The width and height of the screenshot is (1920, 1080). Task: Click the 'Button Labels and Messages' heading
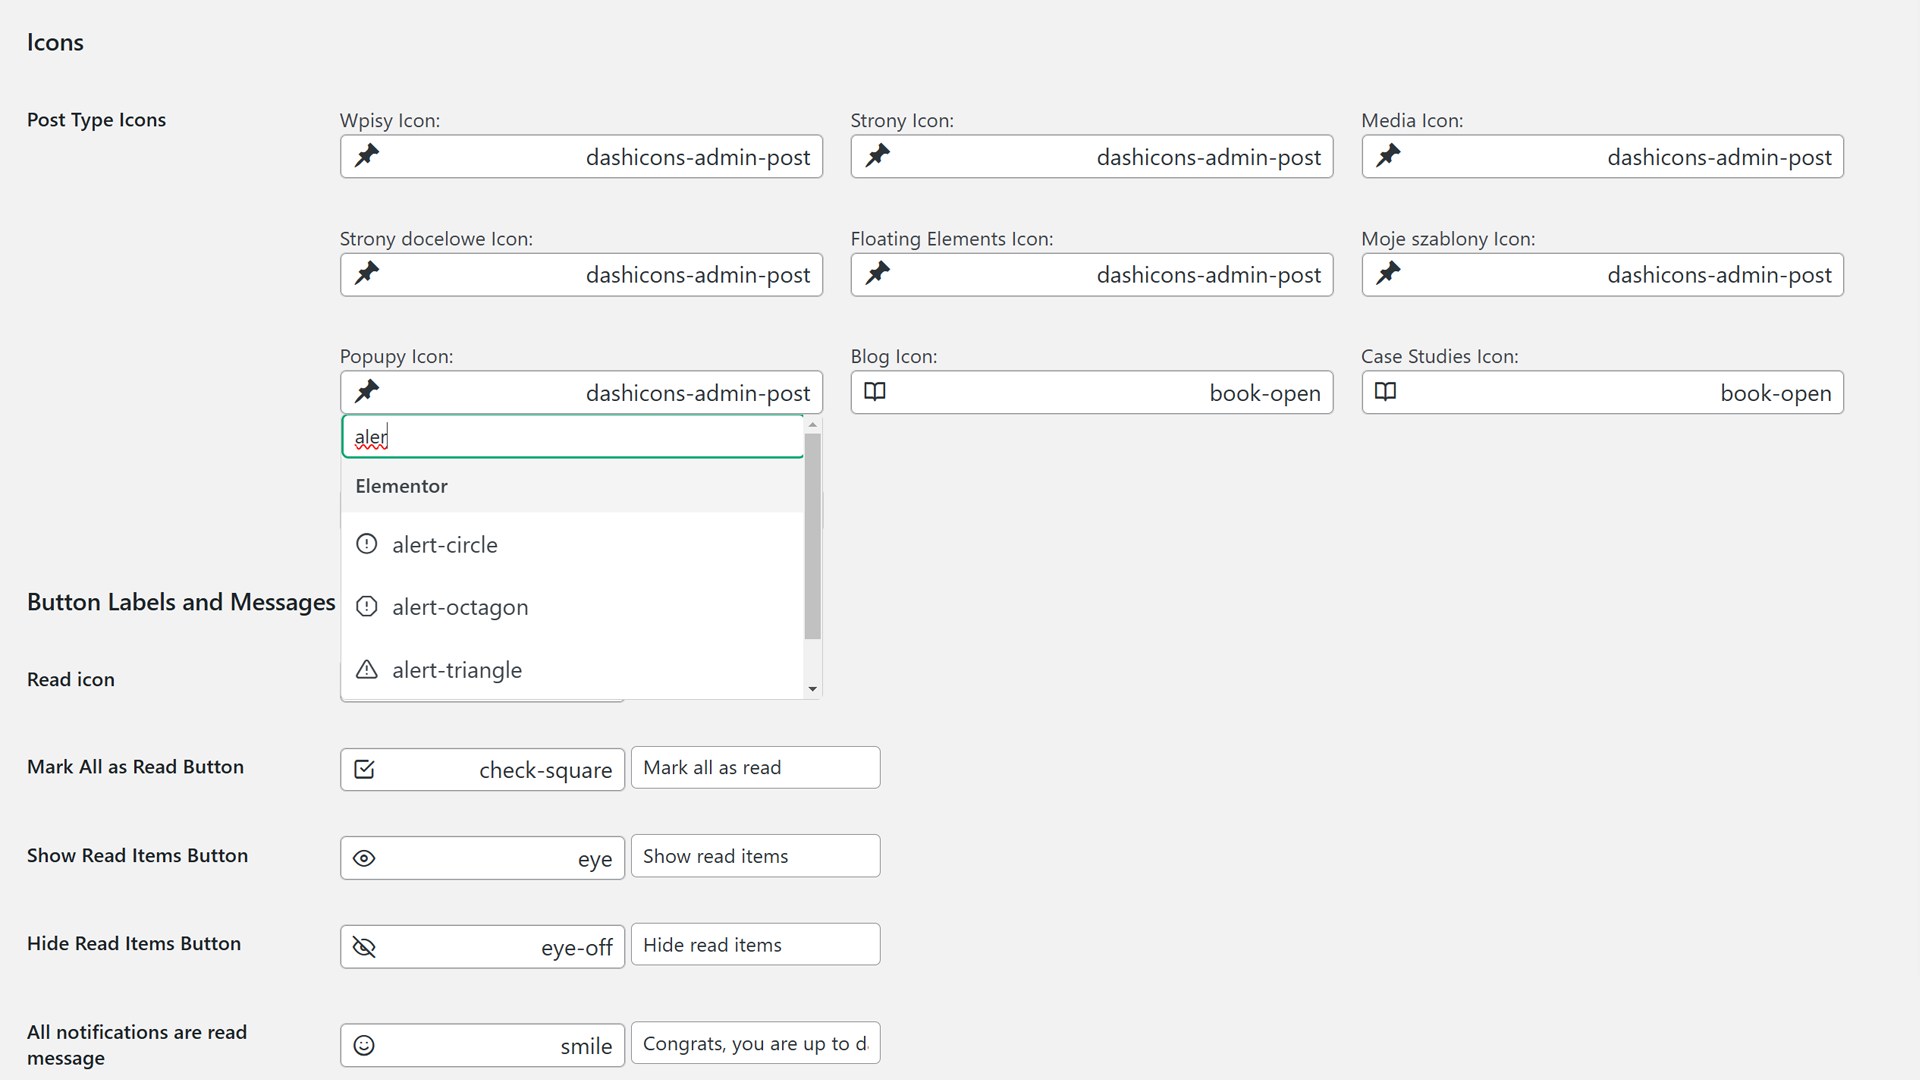181,602
